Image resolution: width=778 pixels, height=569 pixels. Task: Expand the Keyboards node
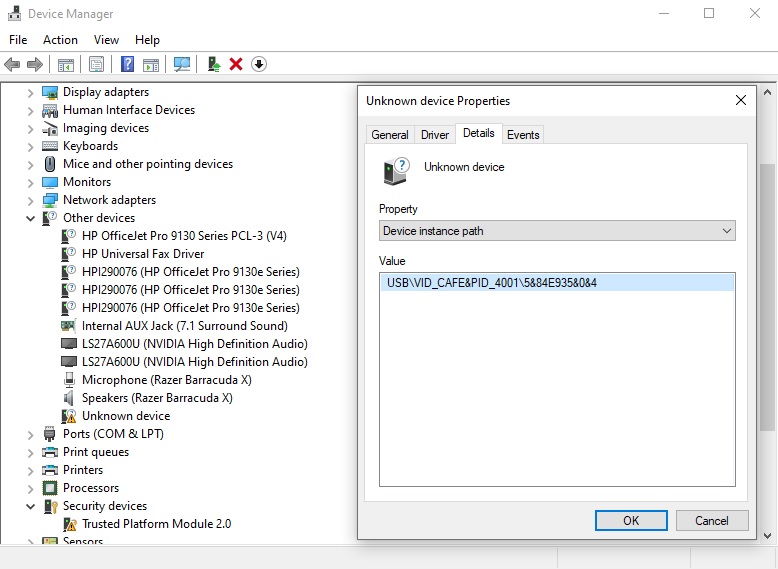30,147
